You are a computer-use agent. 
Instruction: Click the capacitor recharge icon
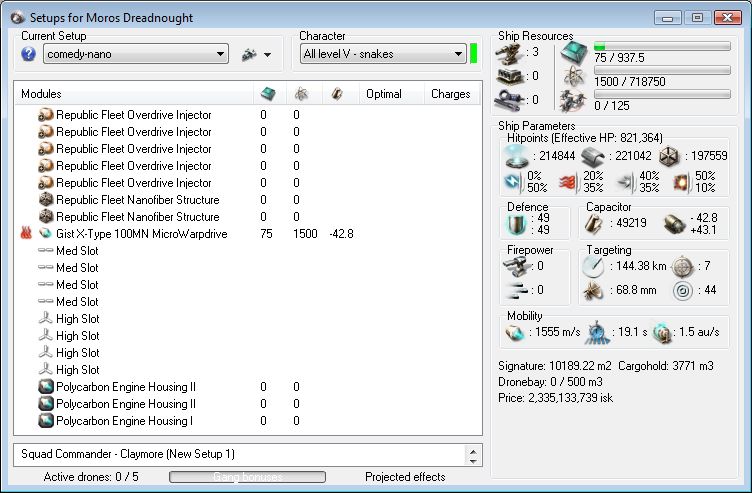[674, 224]
